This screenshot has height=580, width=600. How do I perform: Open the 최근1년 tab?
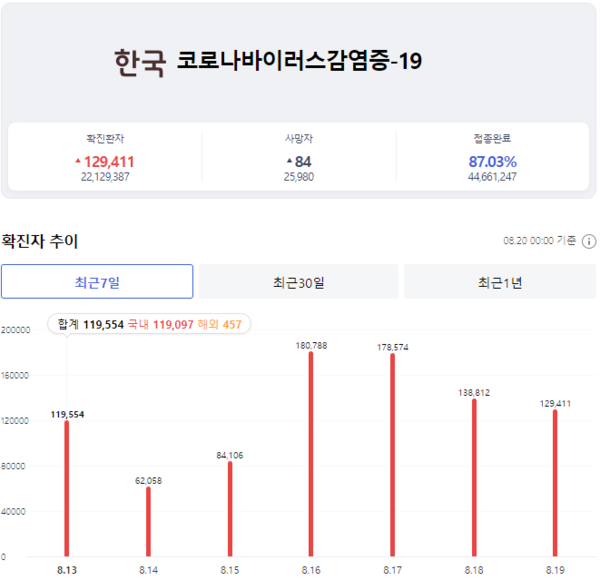500,282
